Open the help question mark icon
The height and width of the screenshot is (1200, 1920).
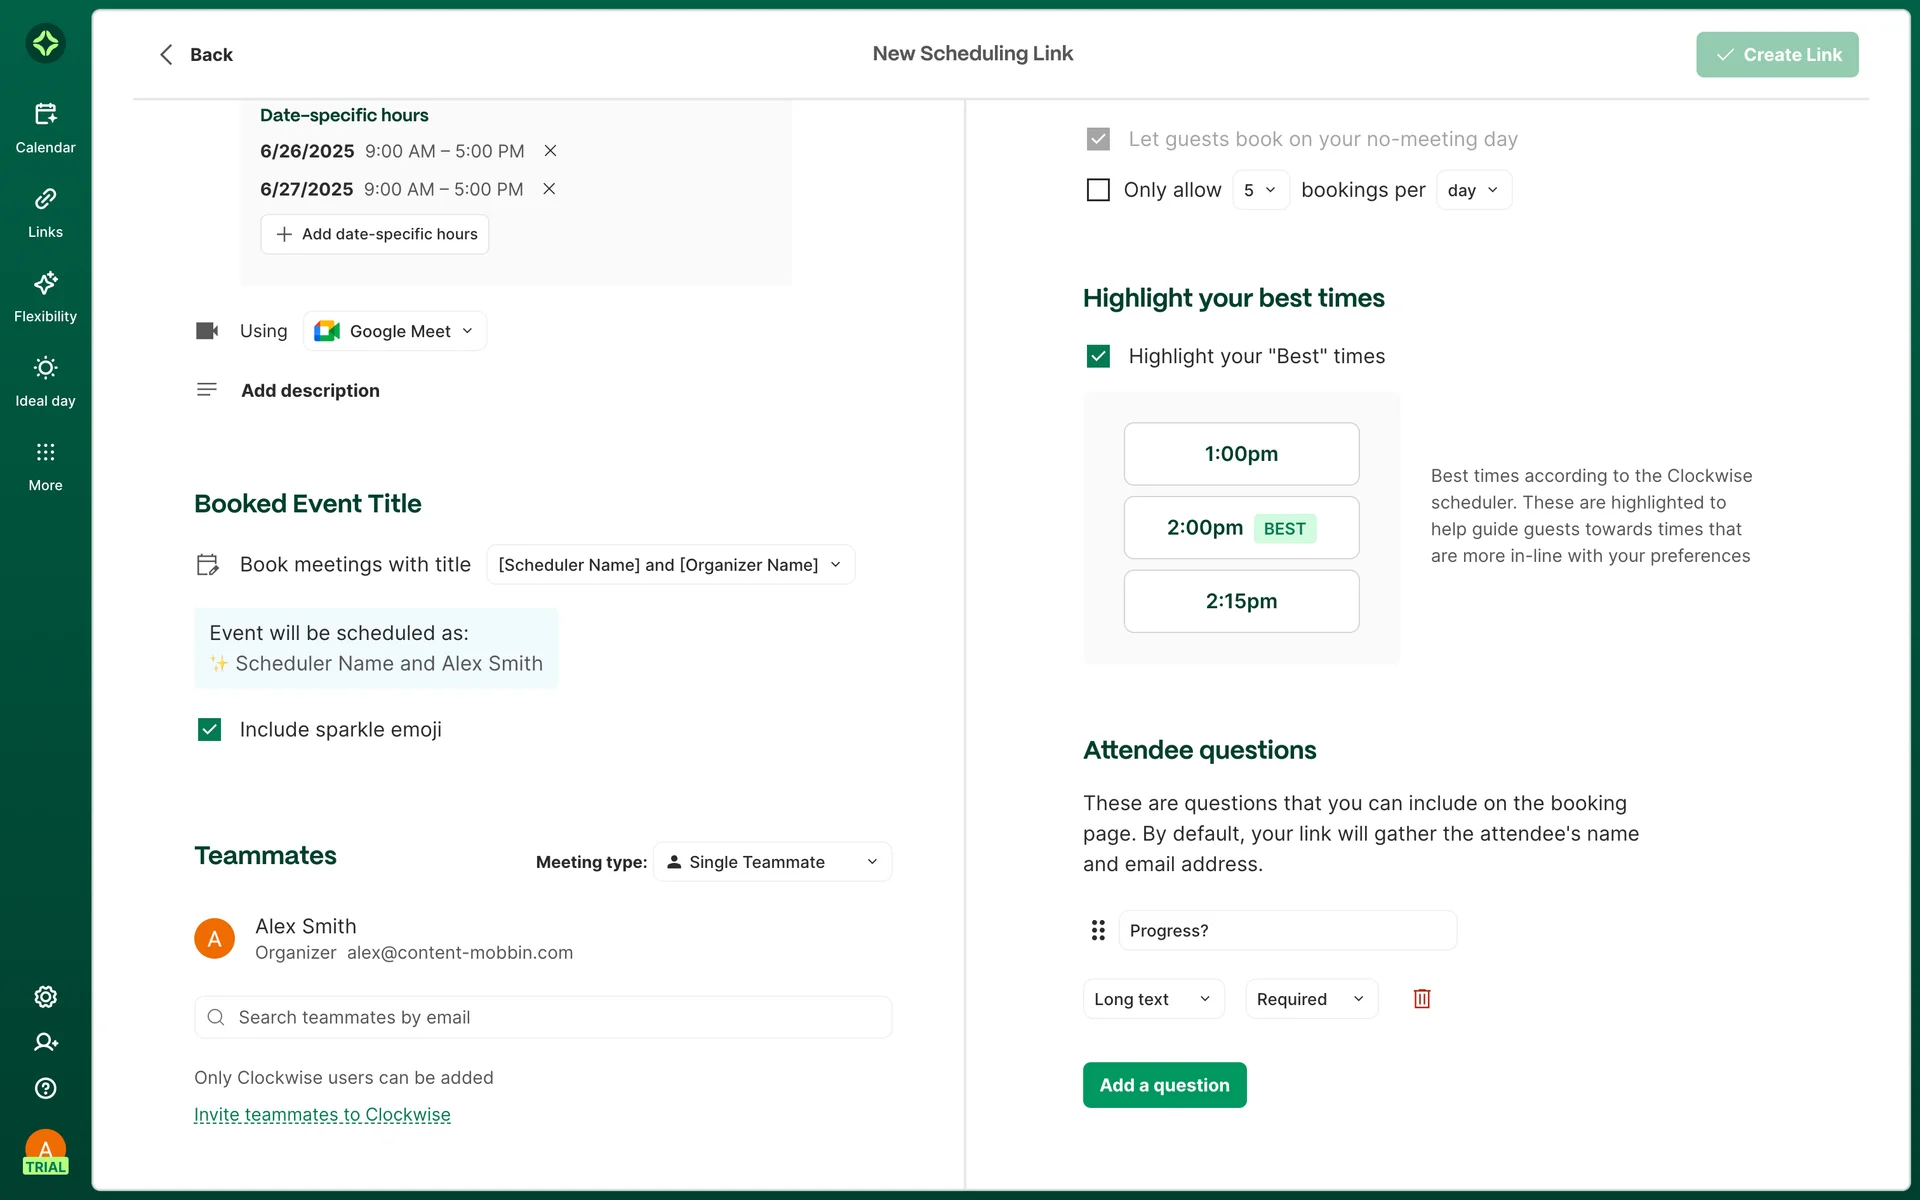coord(45,1088)
